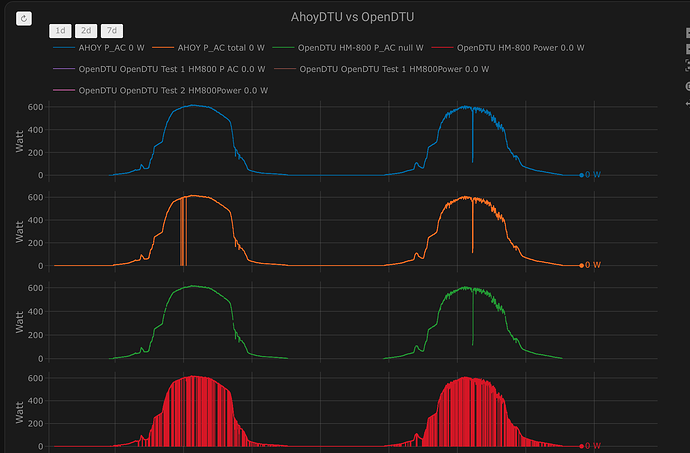Hide OpenDTU HM-800 Power legend trace
This screenshot has height=453, width=690.
pos(508,48)
